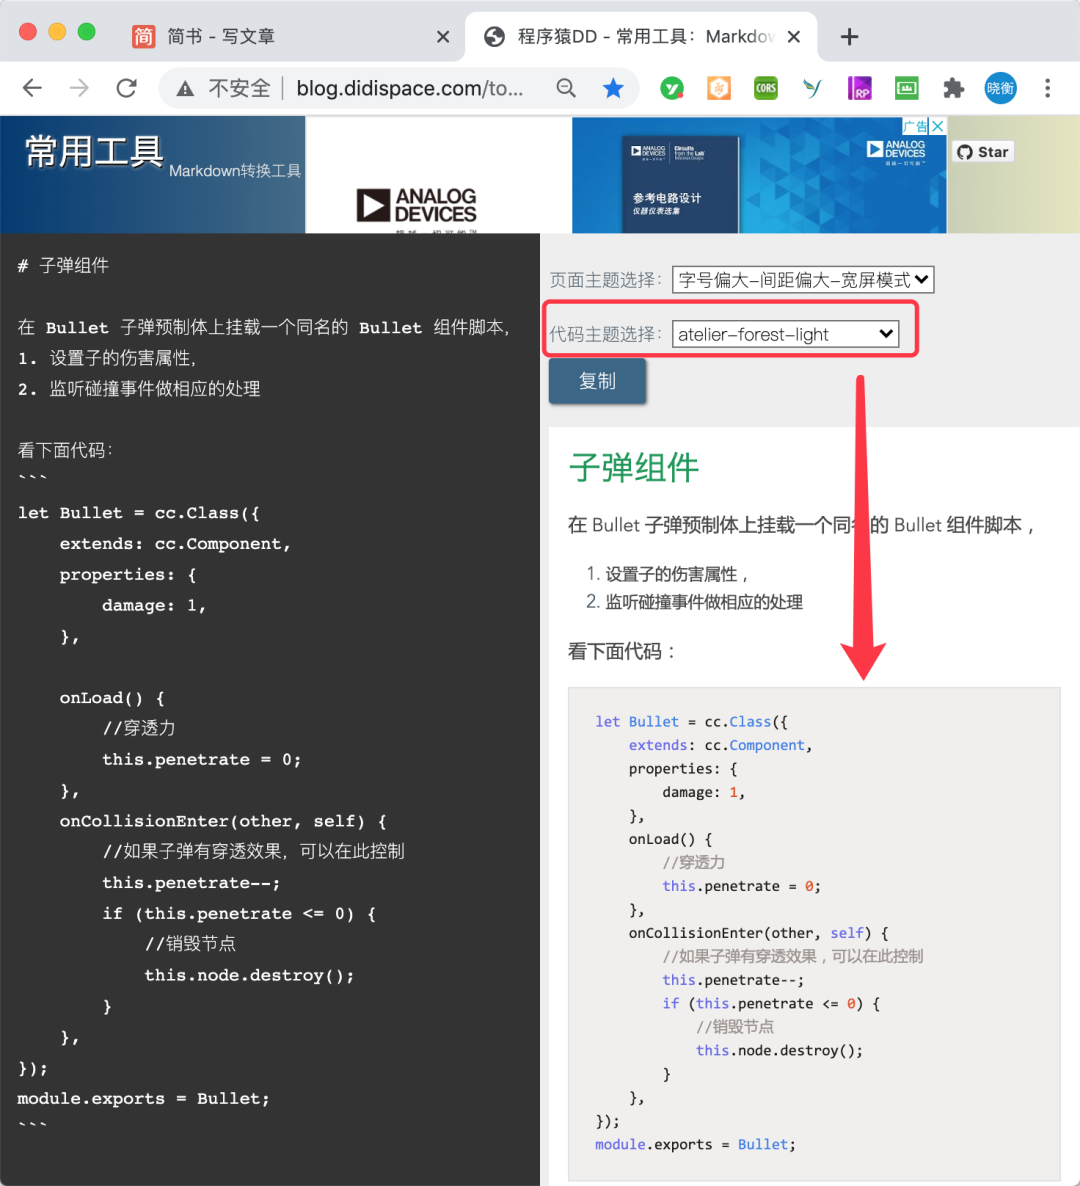Viewport: 1080px width, 1186px height.
Task: Click the Markdown转换工具 subtitle
Action: [234, 171]
